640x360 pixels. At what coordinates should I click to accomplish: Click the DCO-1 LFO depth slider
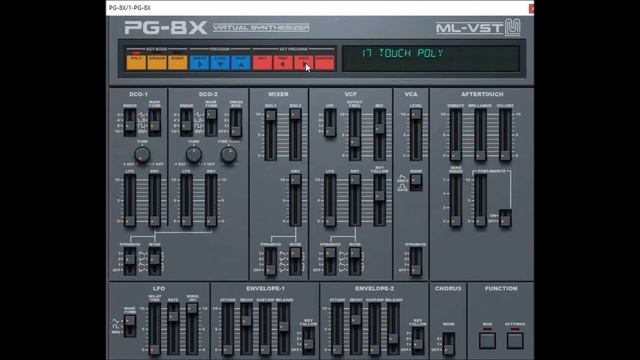(130, 200)
